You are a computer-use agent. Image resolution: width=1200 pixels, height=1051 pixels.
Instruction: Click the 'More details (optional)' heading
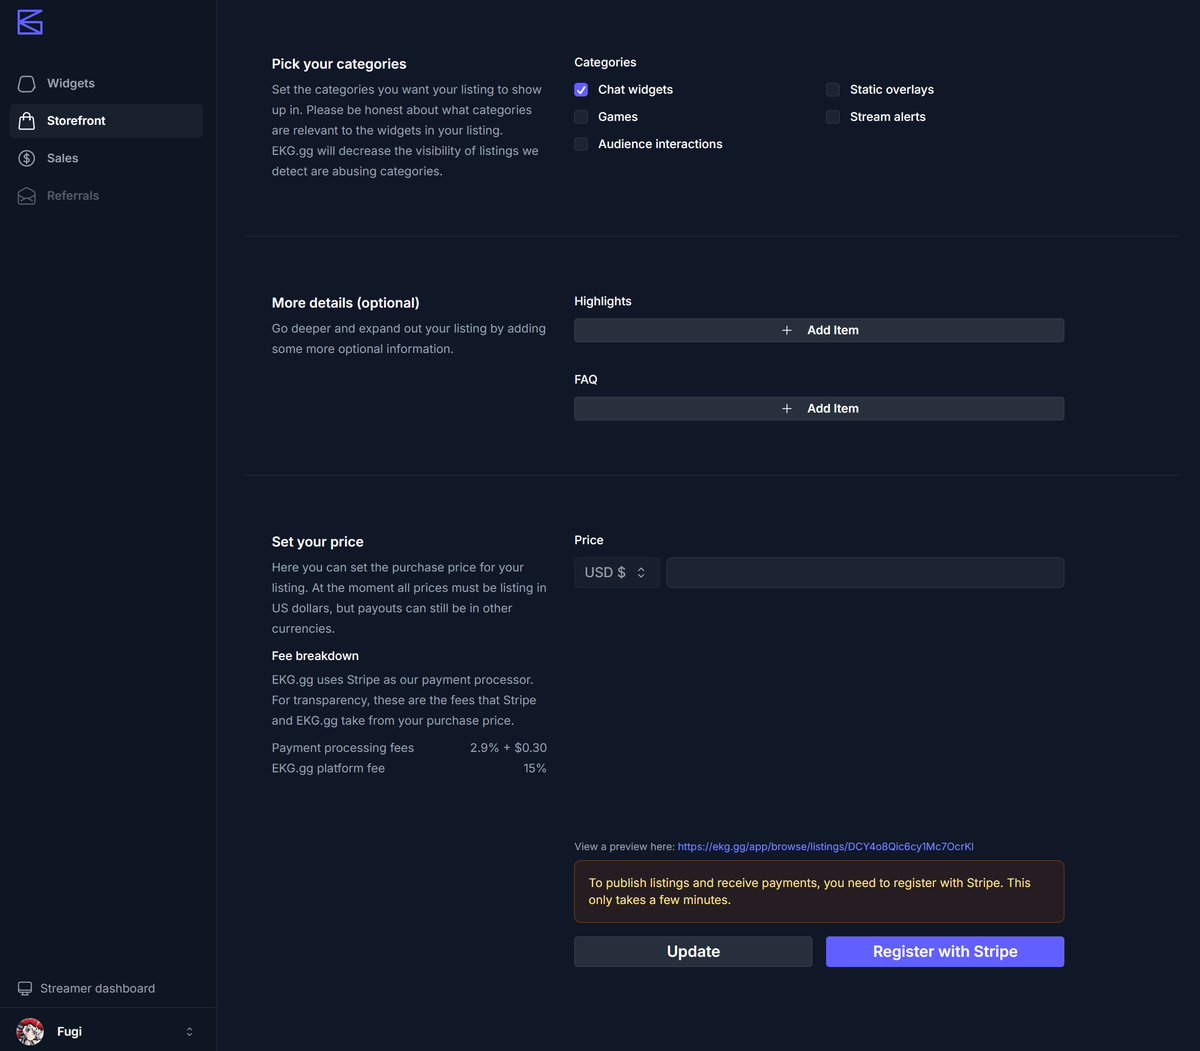[346, 303]
